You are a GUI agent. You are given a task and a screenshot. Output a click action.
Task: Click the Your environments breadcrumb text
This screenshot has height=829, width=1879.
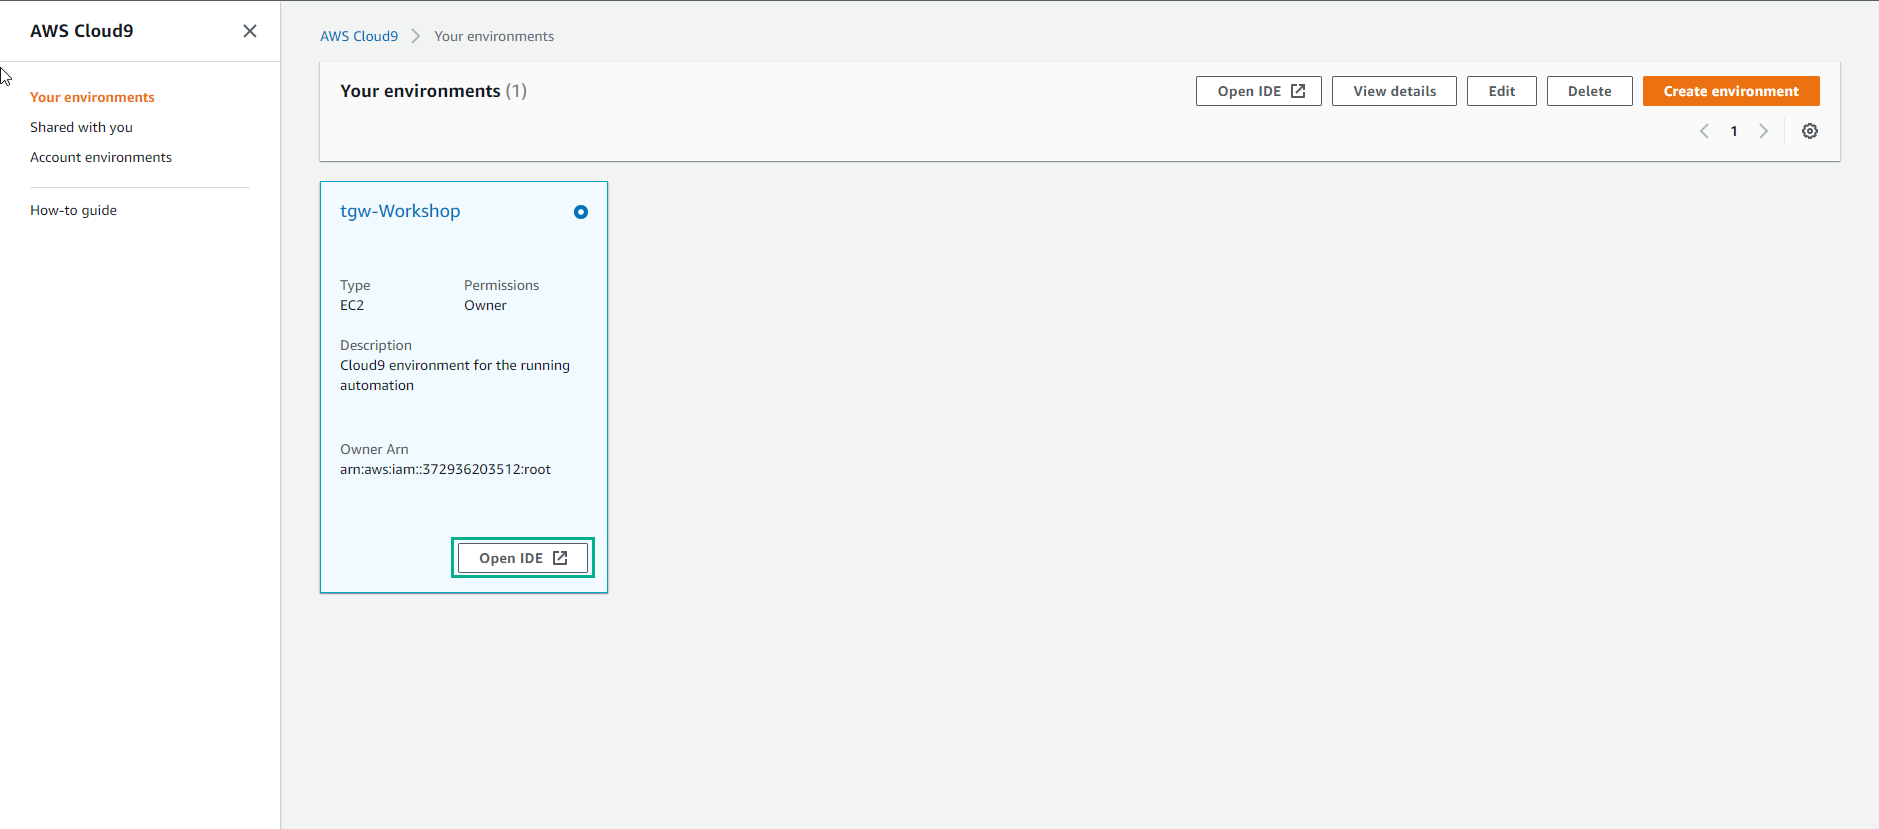click(494, 36)
